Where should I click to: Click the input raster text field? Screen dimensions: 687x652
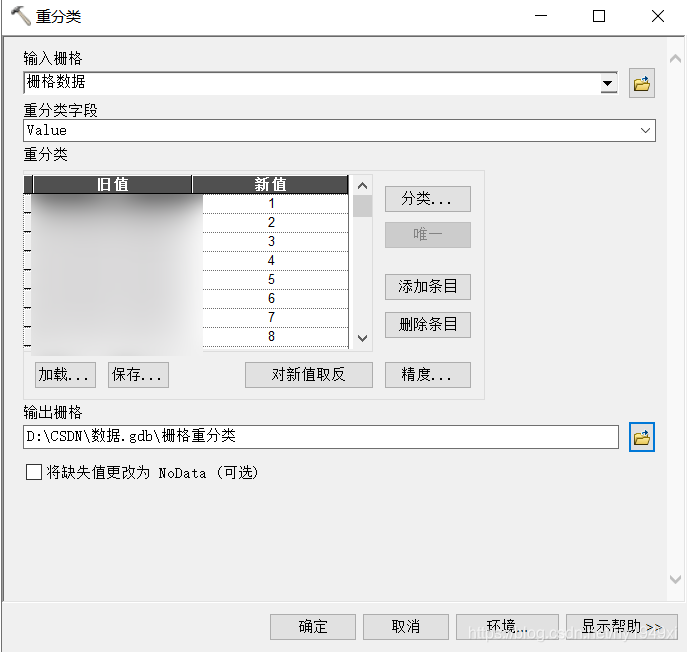pyautogui.click(x=312, y=83)
